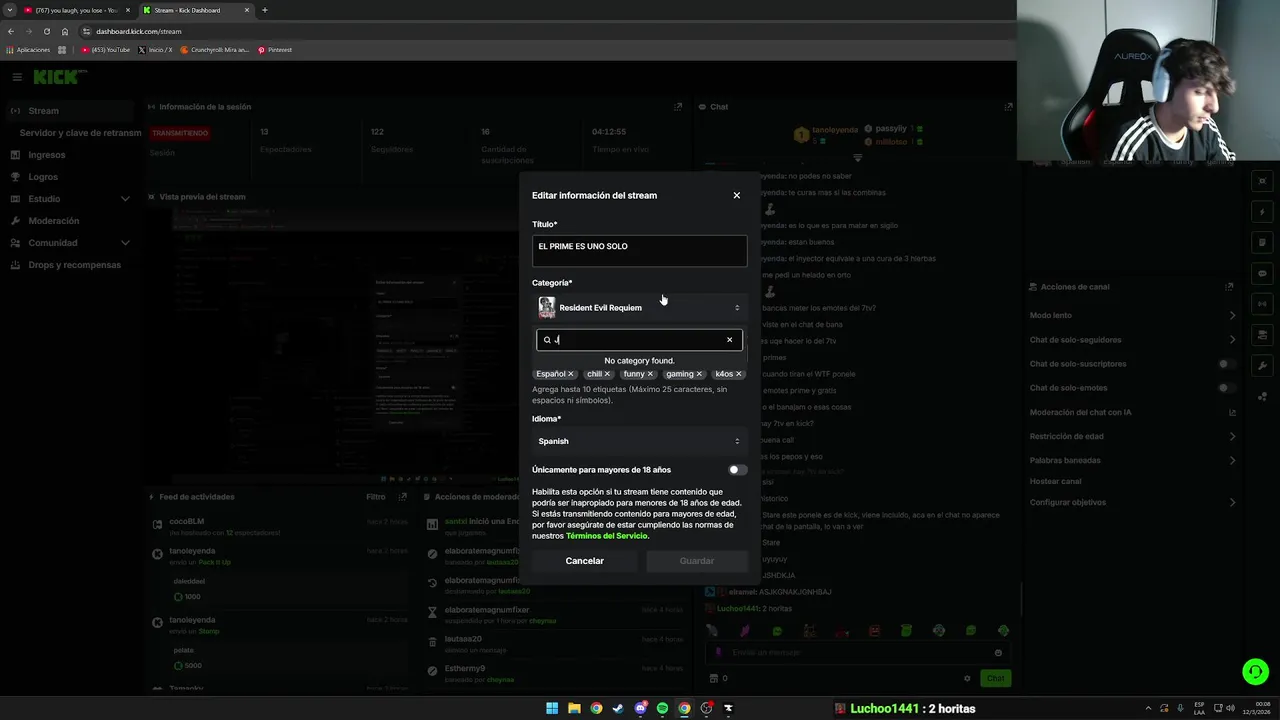Image resolution: width=1280 pixels, height=720 pixels.
Task: Open Moderación del chat con IA
Action: pos(1133,412)
